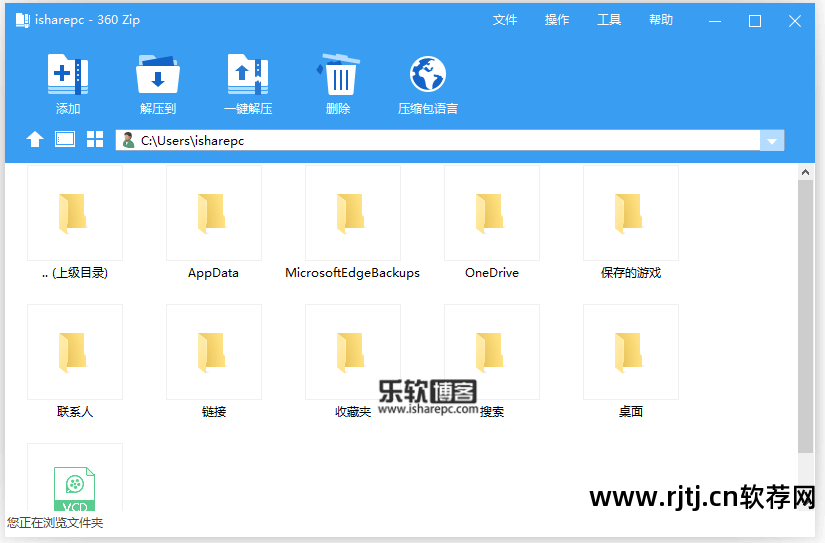
Task: Switch to list view mode icon
Action: coord(65,139)
